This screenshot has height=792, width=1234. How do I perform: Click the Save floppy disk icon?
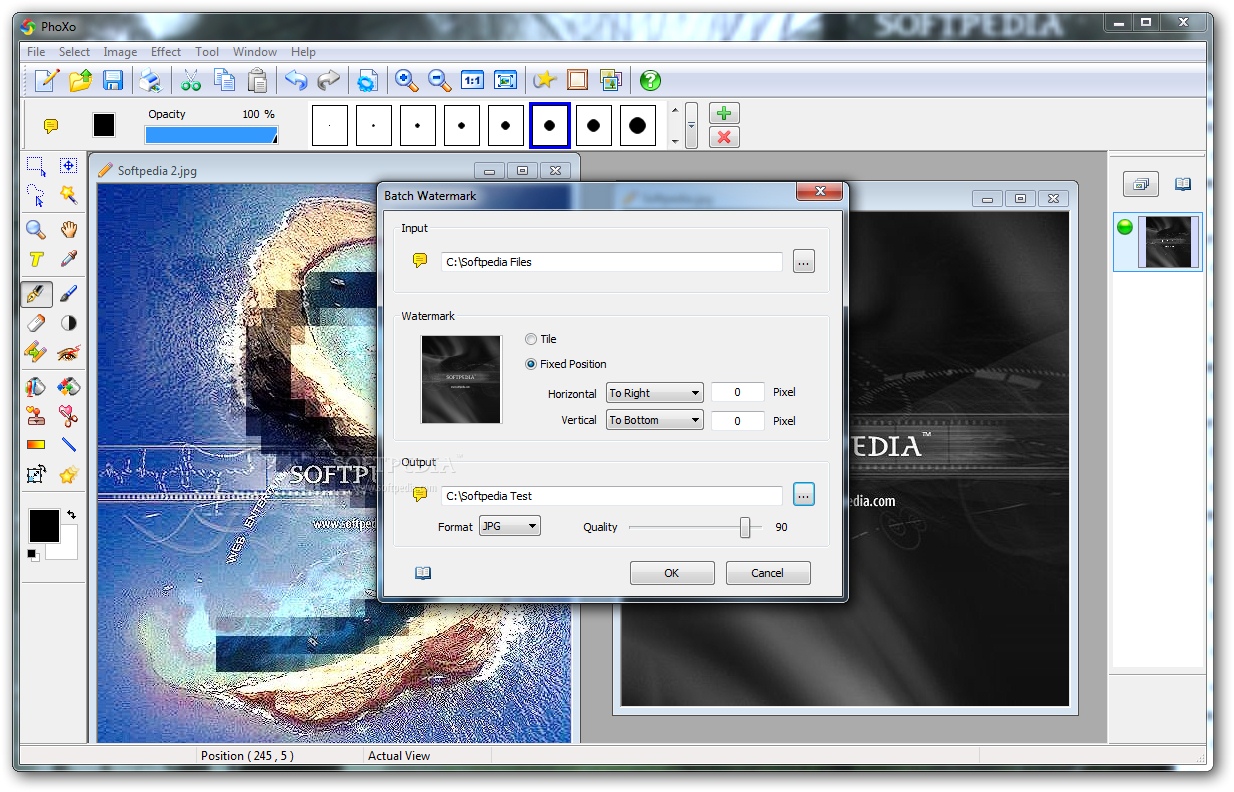[113, 81]
